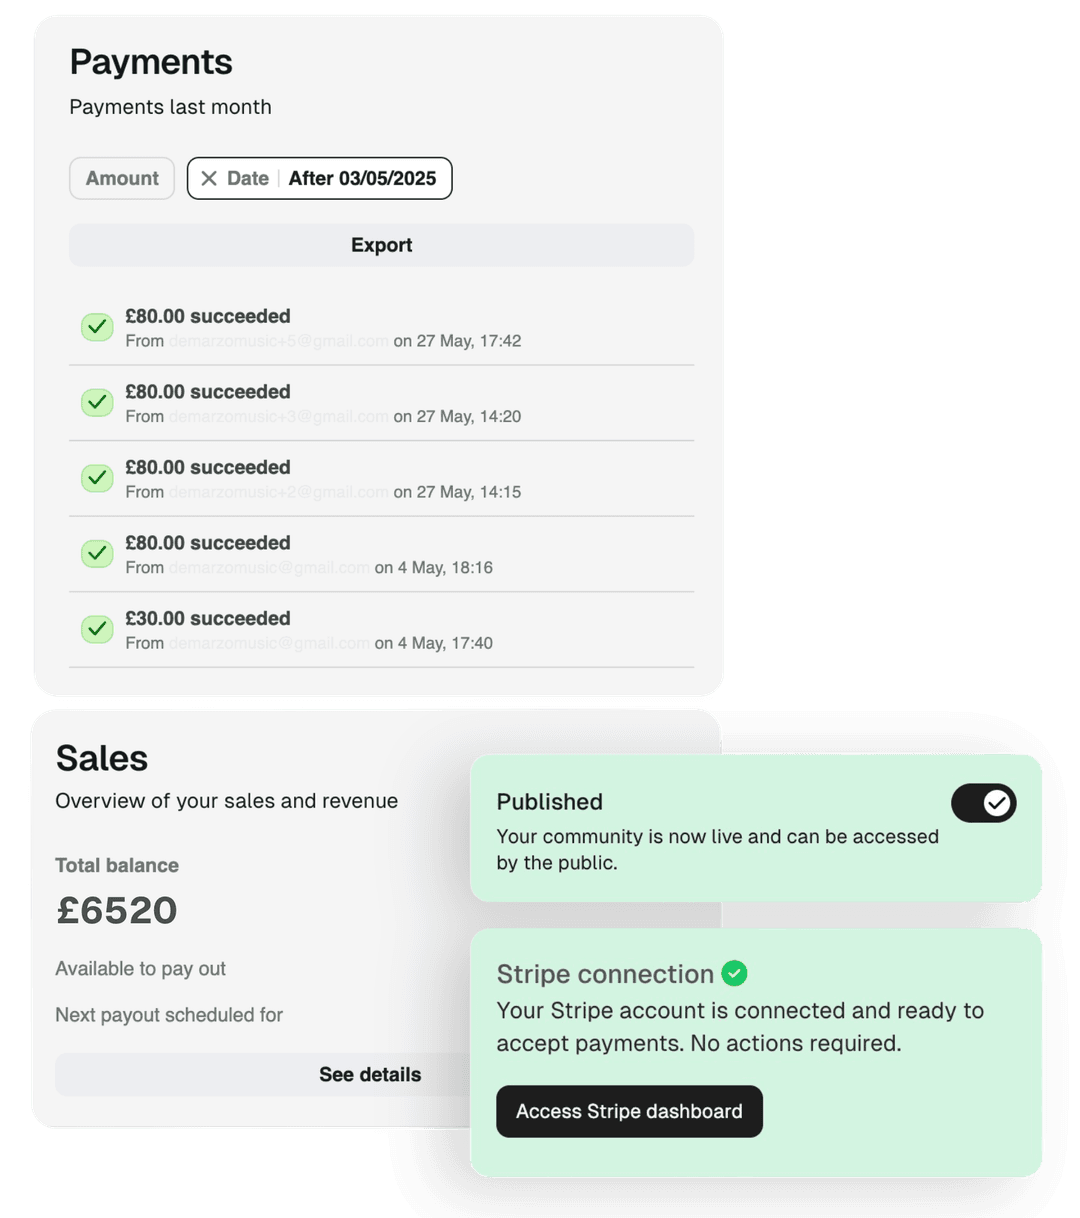The image size is (1080, 1218).
Task: Click green check icon for 14:20 payment
Action: (x=97, y=403)
